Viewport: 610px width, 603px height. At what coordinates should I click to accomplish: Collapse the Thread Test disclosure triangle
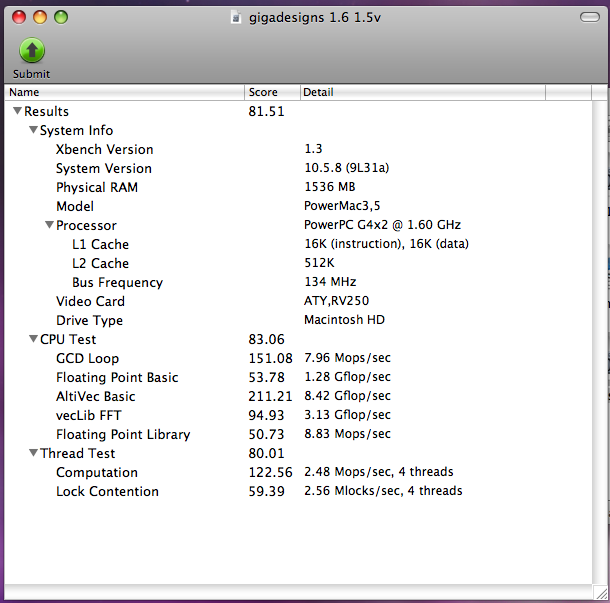pyautogui.click(x=33, y=453)
